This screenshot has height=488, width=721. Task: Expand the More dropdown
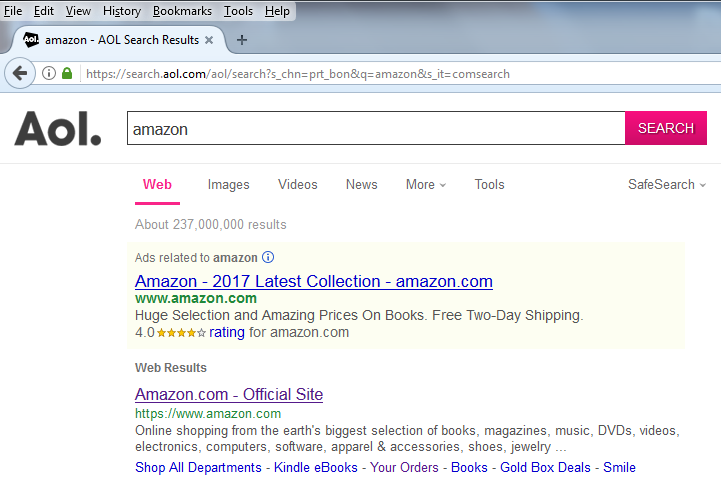click(x=426, y=184)
